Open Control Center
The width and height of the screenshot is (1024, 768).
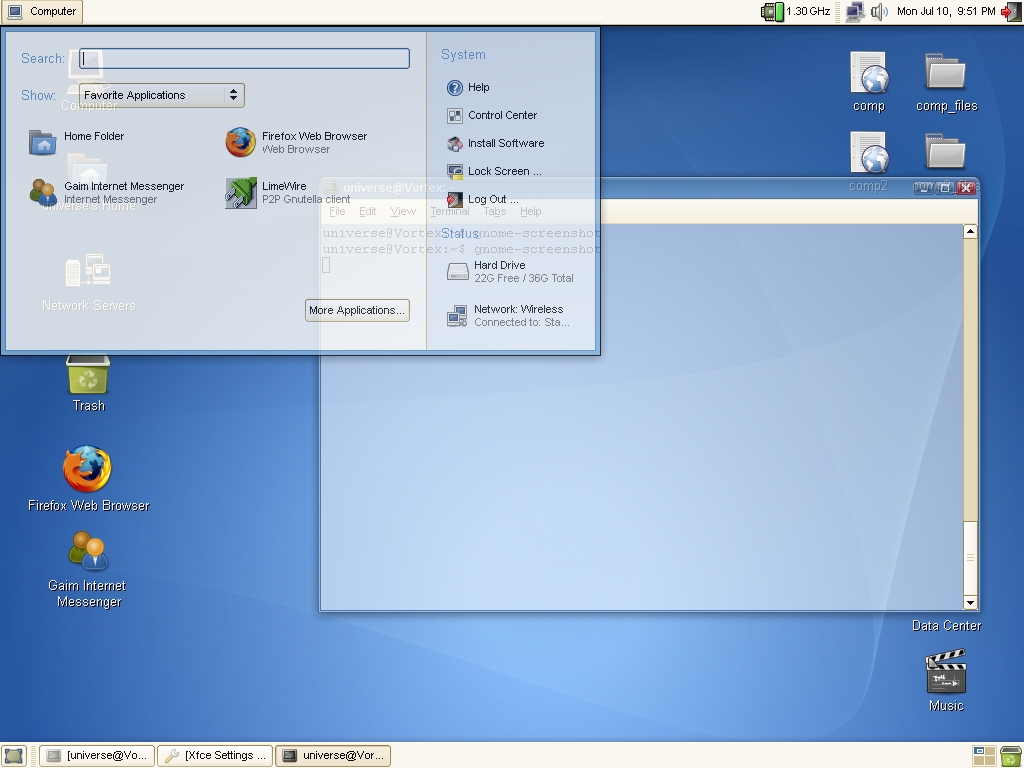(x=492, y=115)
